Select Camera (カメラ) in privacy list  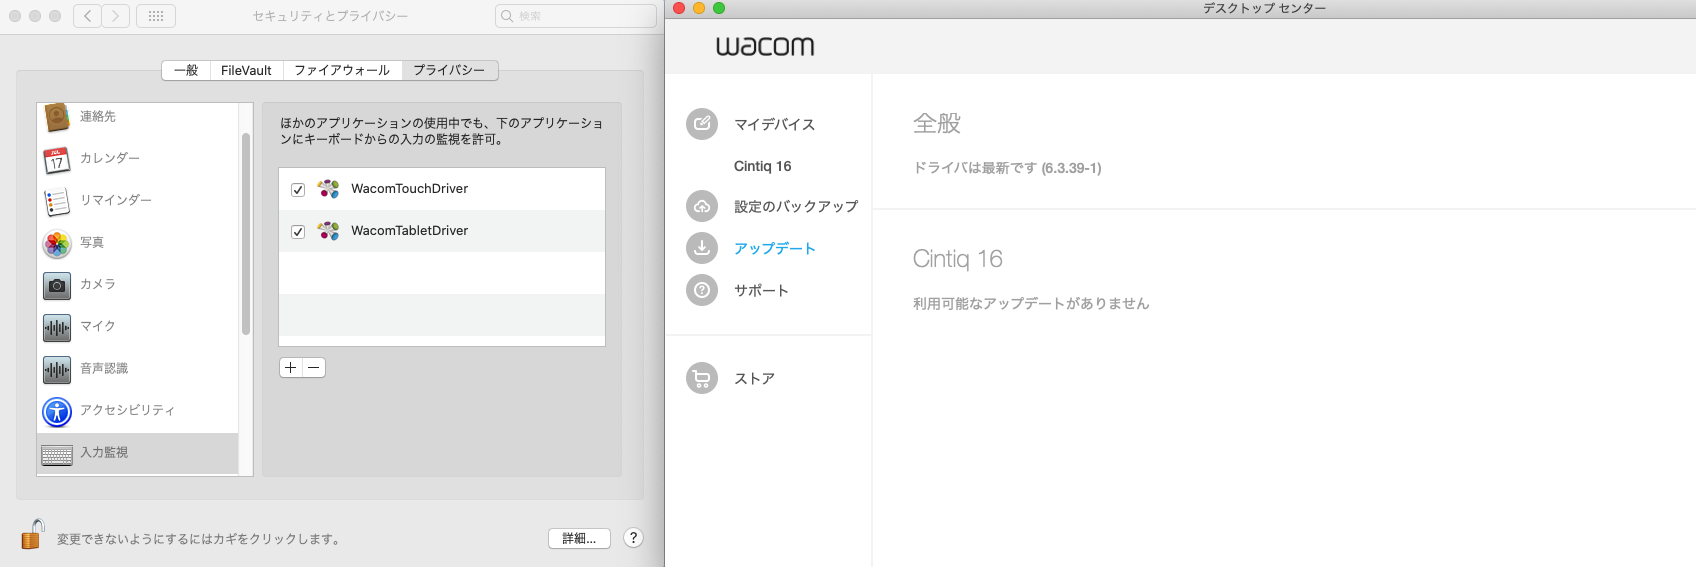pos(138,284)
